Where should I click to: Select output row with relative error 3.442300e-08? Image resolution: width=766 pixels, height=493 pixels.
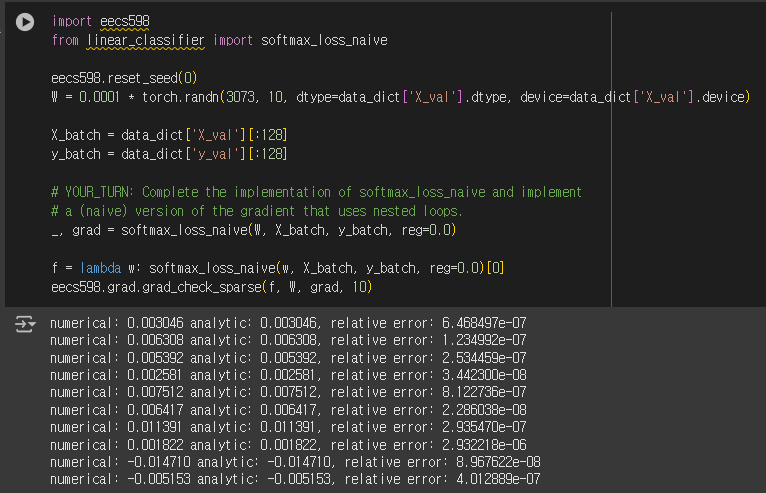point(288,375)
